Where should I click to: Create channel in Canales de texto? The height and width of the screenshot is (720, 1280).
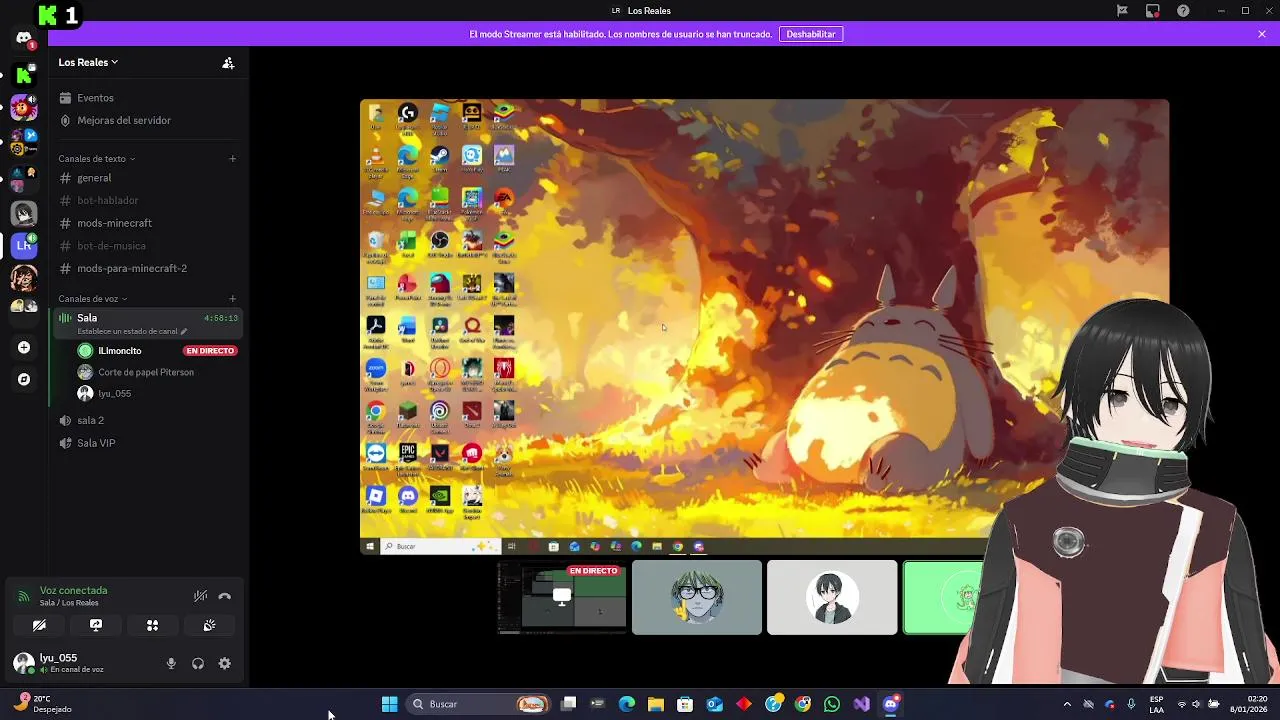[x=232, y=158]
